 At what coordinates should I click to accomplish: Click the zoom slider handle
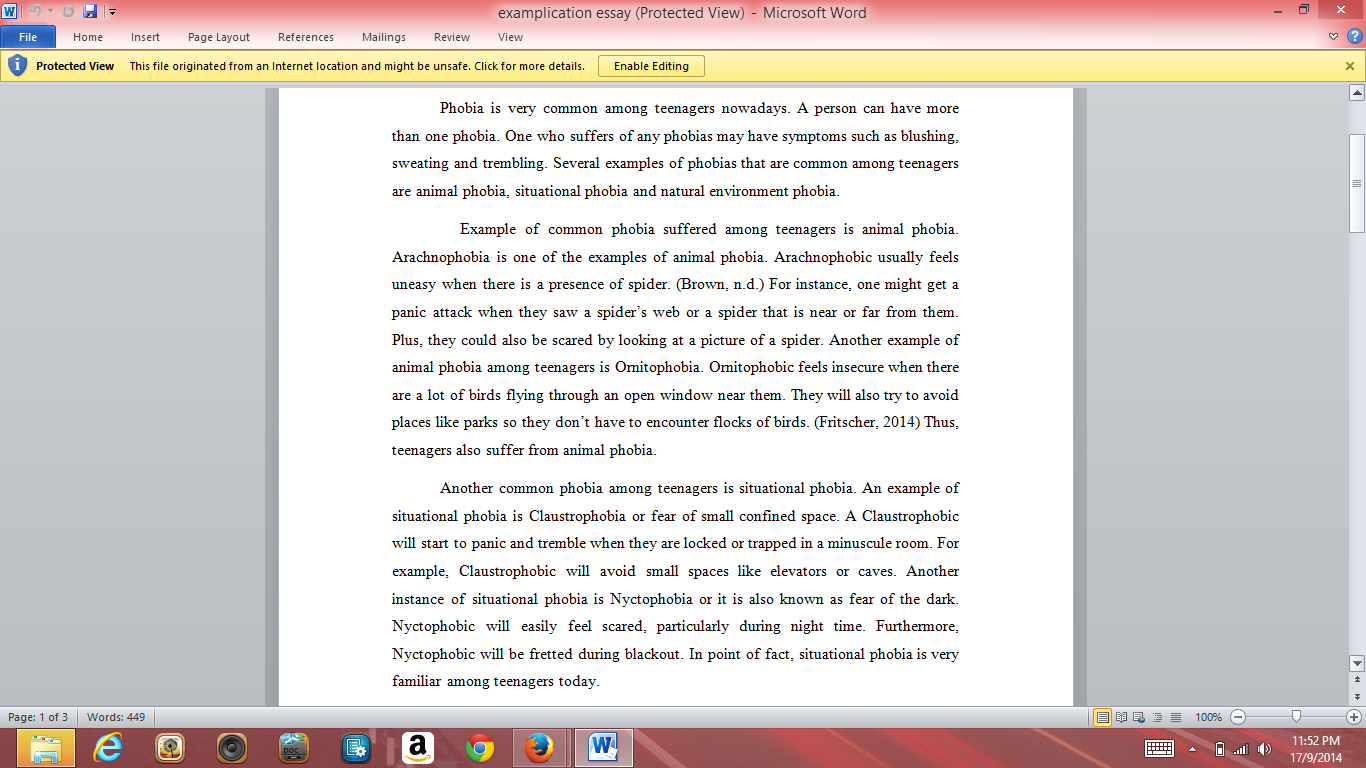pyautogui.click(x=1296, y=717)
